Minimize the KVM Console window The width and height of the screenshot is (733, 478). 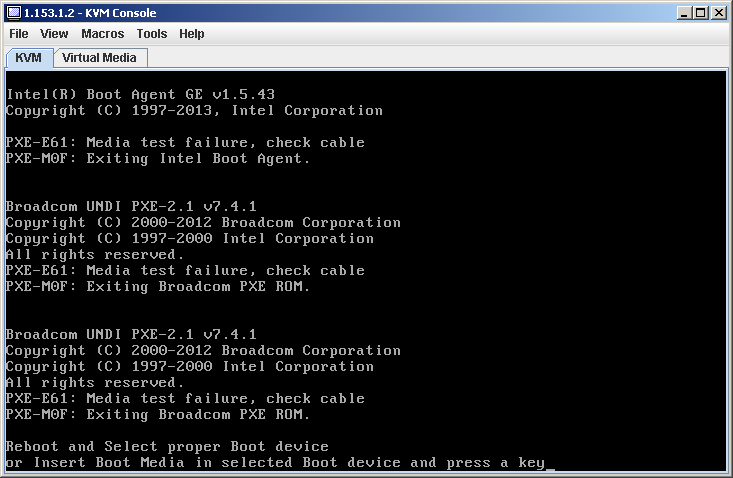[684, 13]
